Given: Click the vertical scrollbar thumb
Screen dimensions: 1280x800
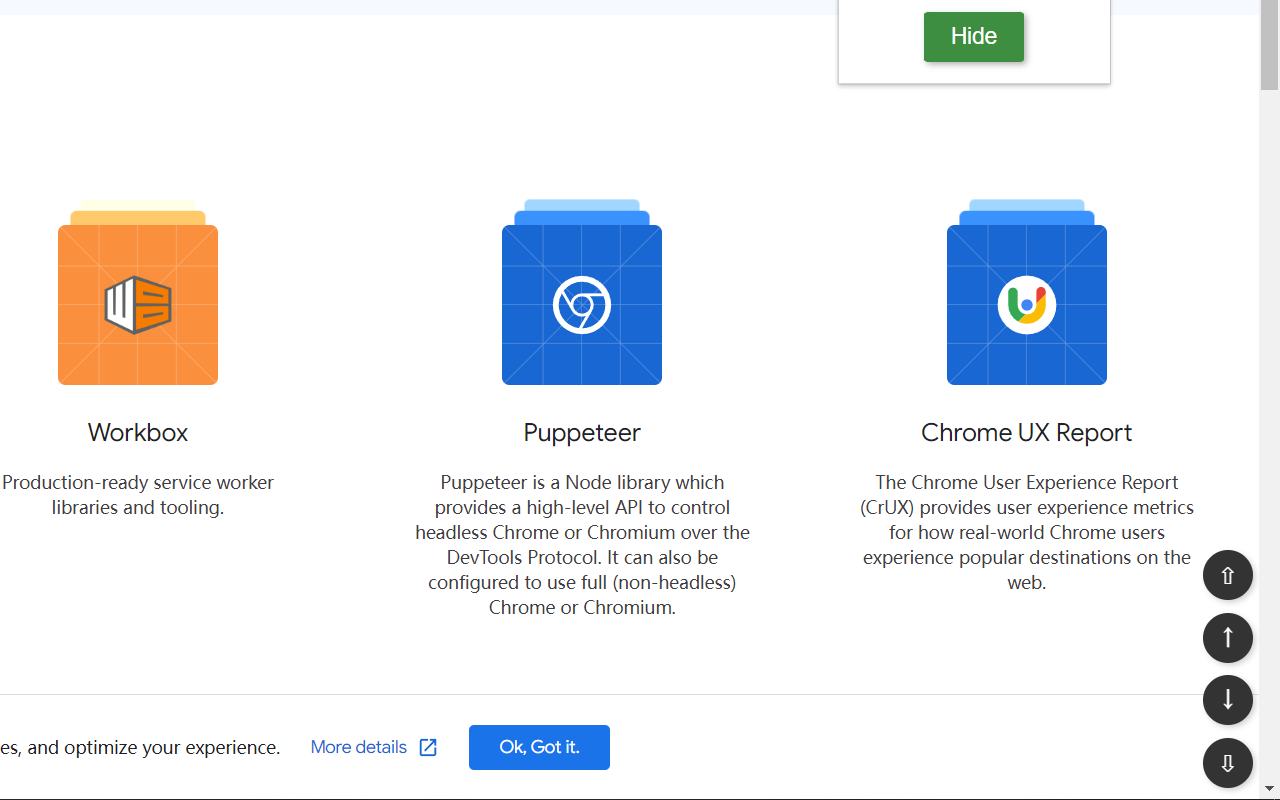Looking at the screenshot, I should 1269,45.
